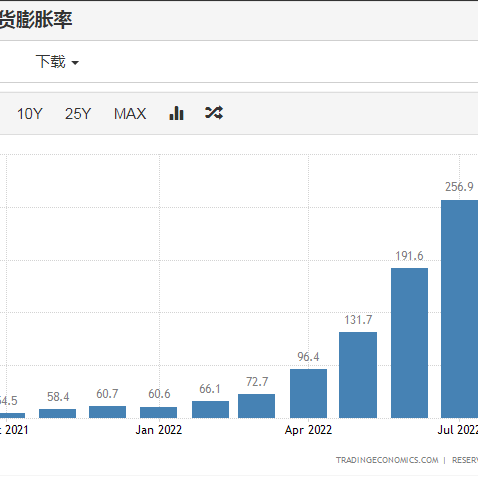Click the bar labeled 131.7
The width and height of the screenshot is (478, 478).
tap(358, 375)
